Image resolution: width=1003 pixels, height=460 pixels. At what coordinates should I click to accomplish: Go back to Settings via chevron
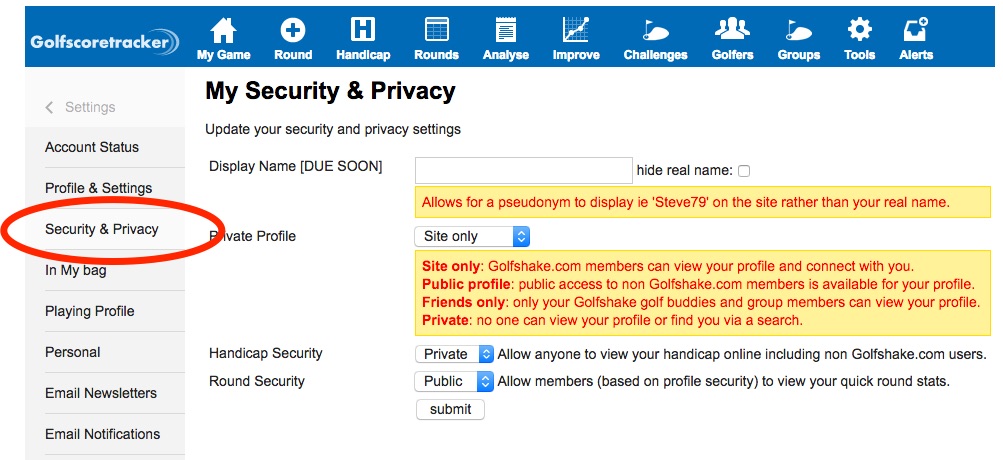pyautogui.click(x=50, y=107)
